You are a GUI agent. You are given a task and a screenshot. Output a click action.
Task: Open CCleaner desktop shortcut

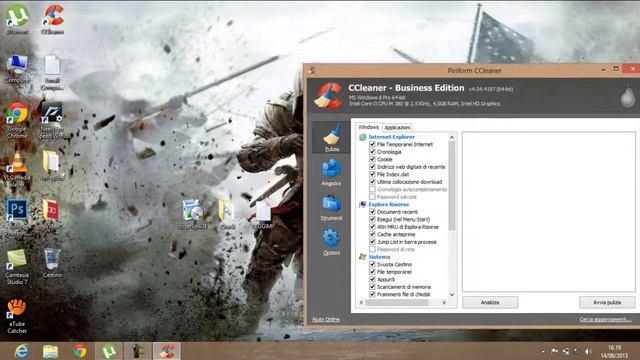tap(53, 19)
